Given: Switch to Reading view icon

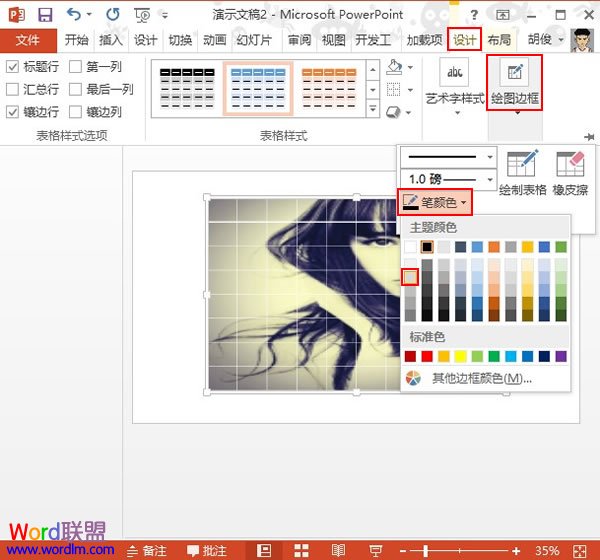Looking at the screenshot, I should click(x=338, y=550).
